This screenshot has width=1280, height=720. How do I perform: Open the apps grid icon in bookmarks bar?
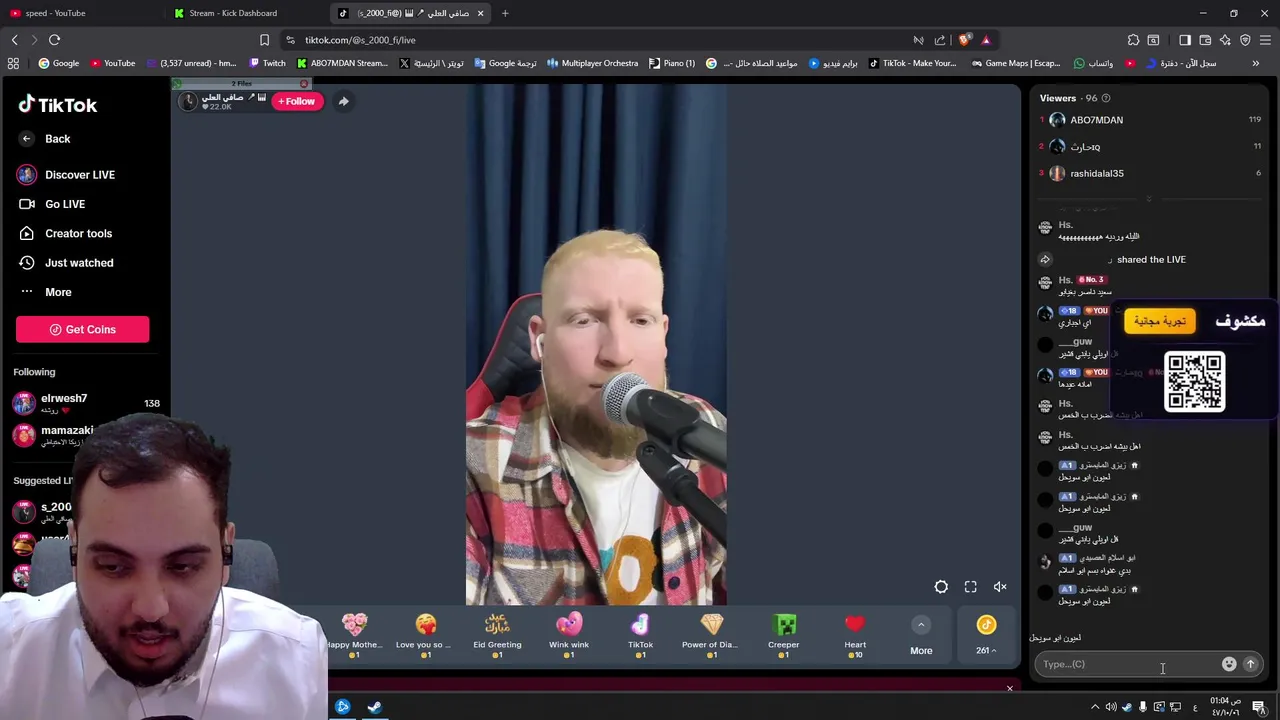[13, 63]
